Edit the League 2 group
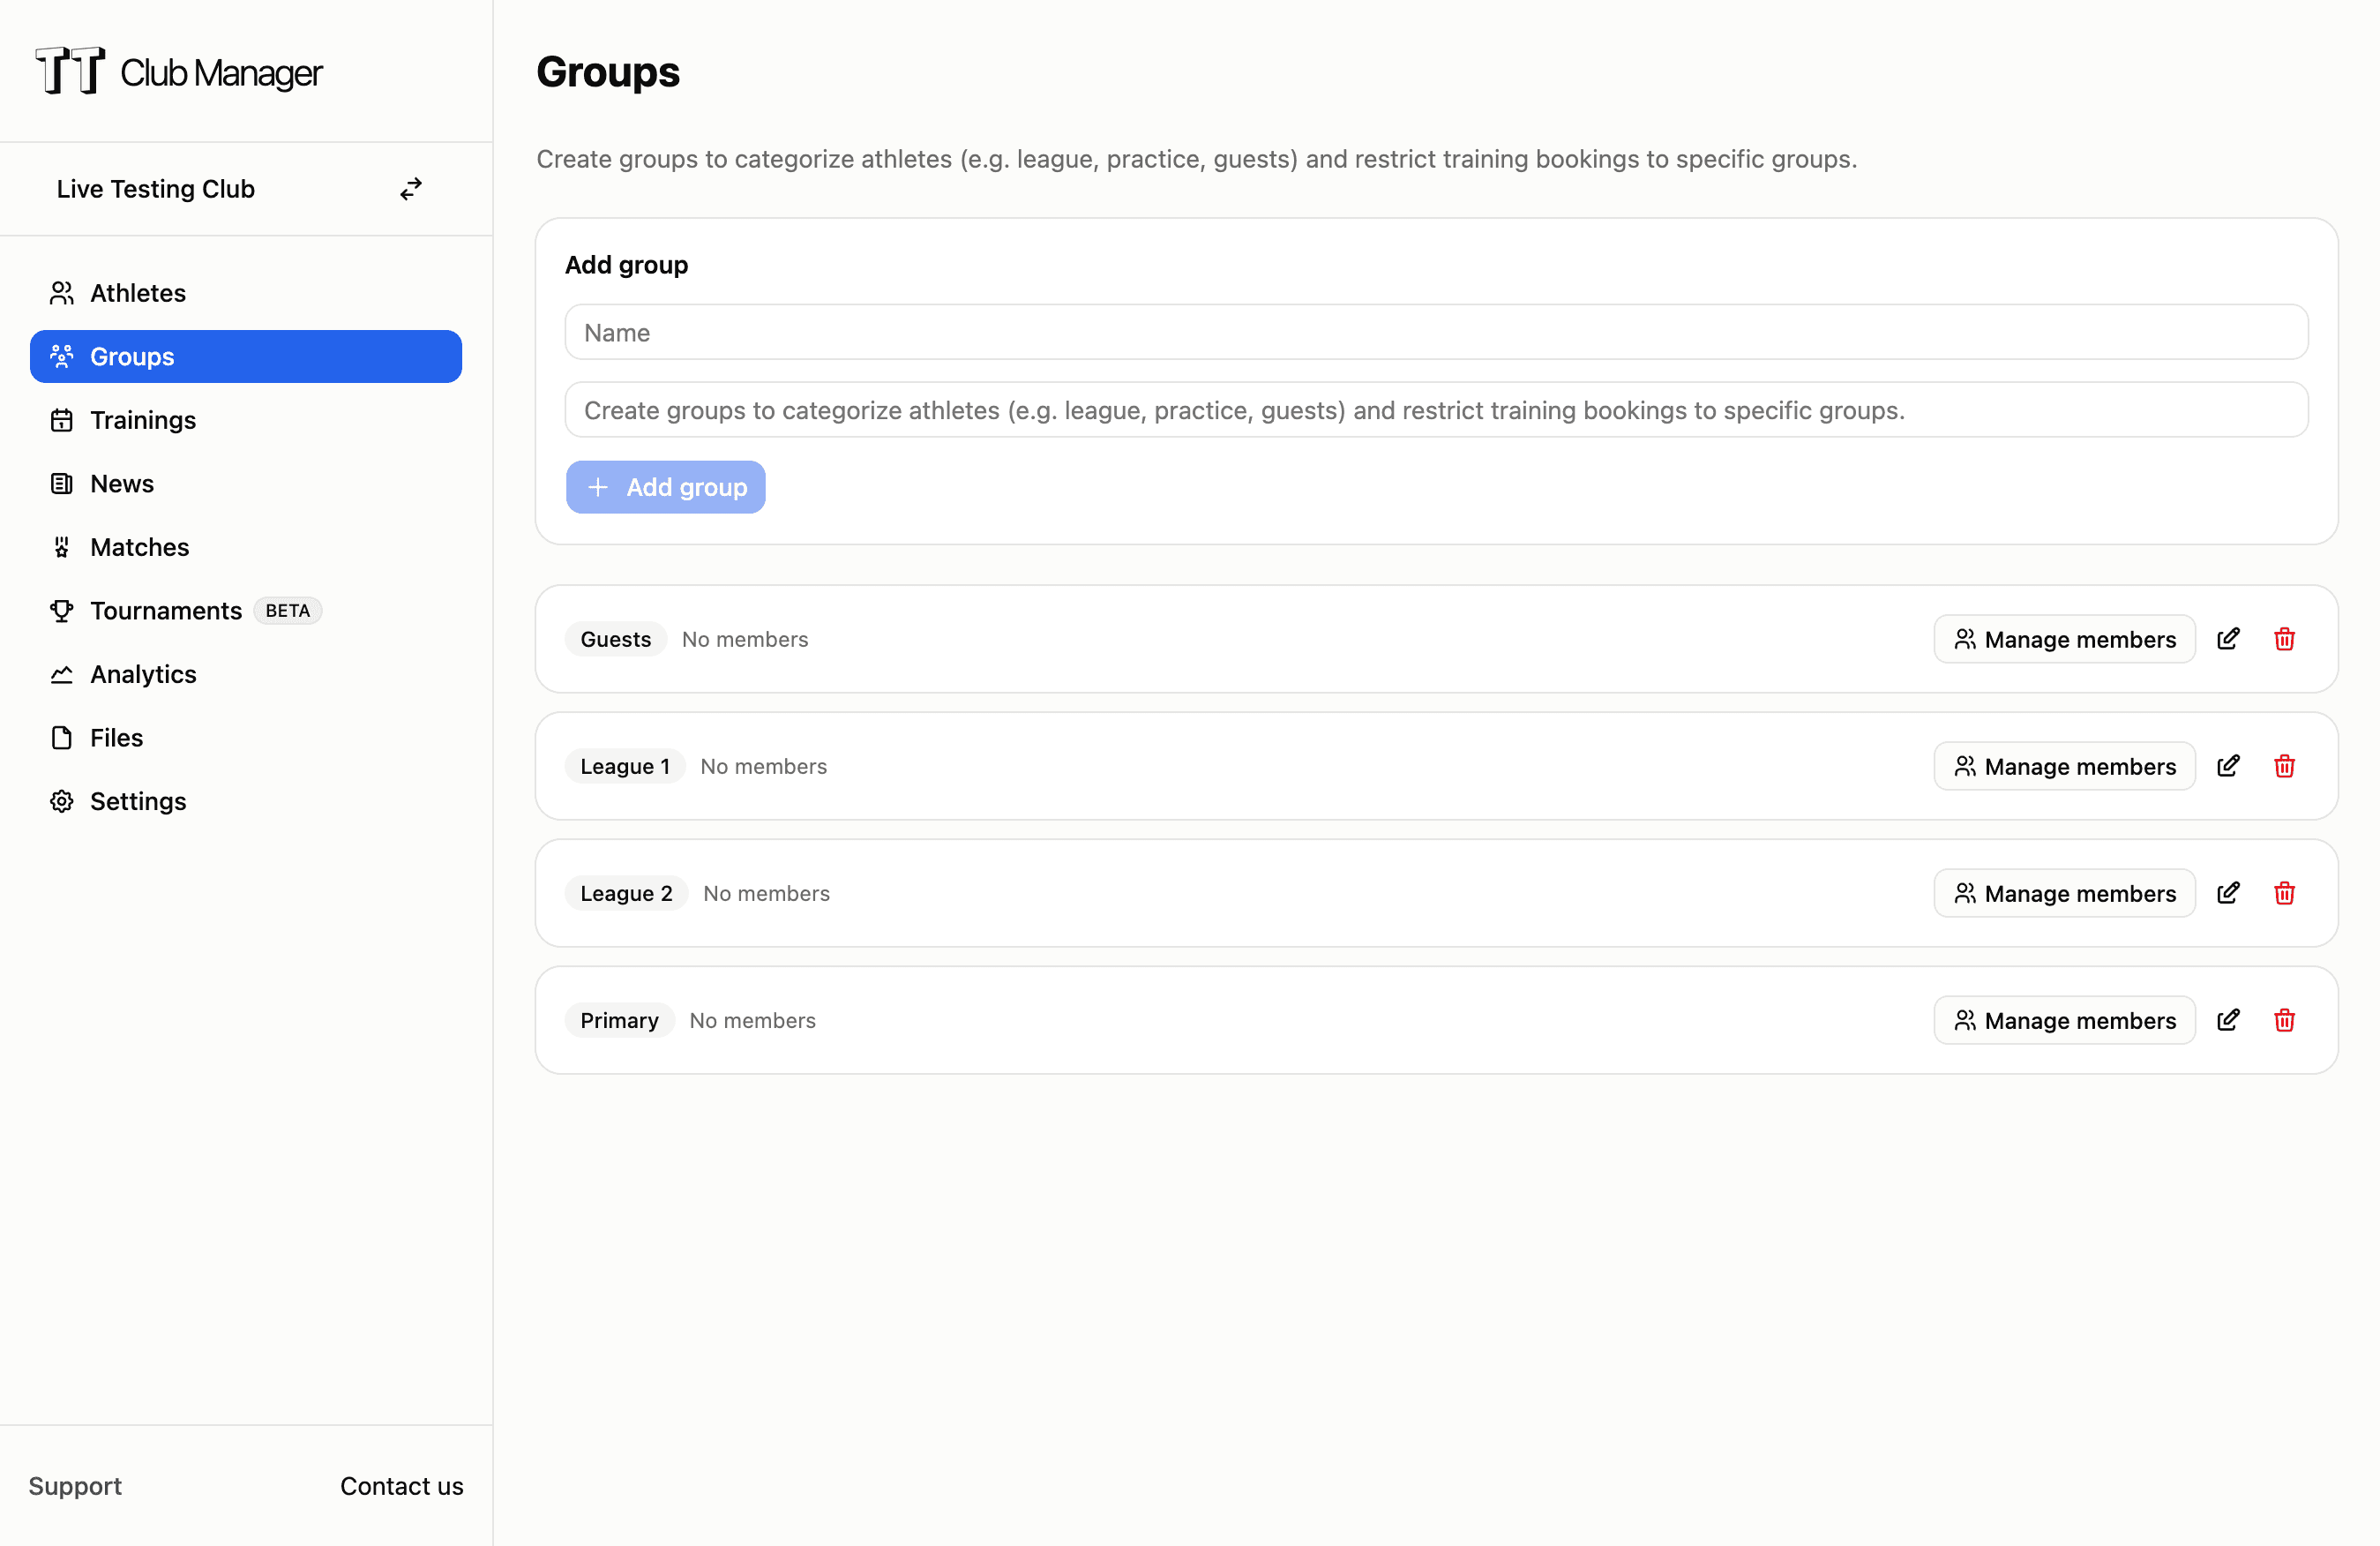The width and height of the screenshot is (2380, 1546). click(2228, 893)
